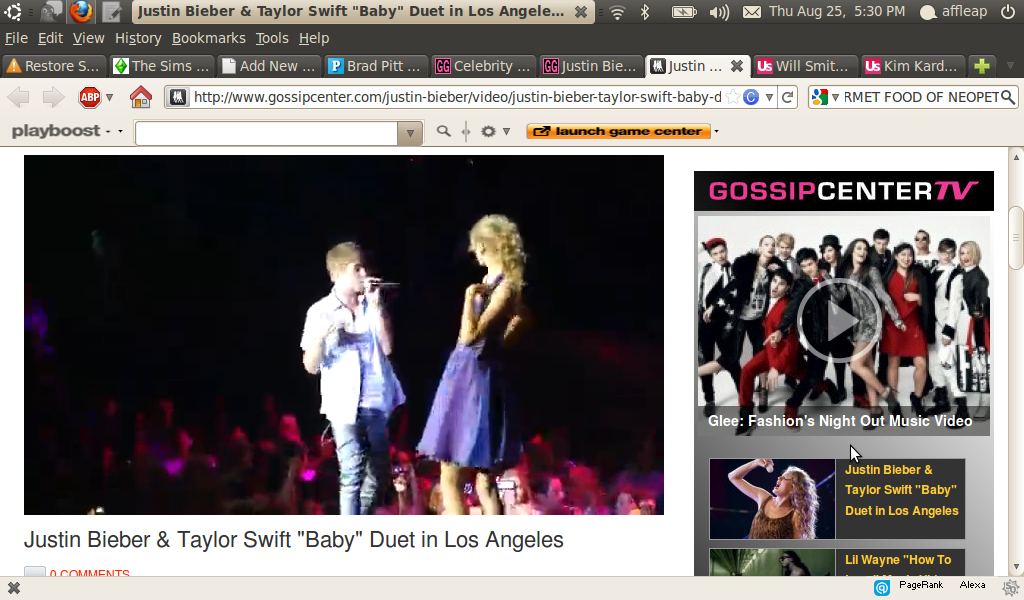This screenshot has height=600, width=1024.
Task: Open the list all tabs dropdown
Action: [x=1010, y=65]
